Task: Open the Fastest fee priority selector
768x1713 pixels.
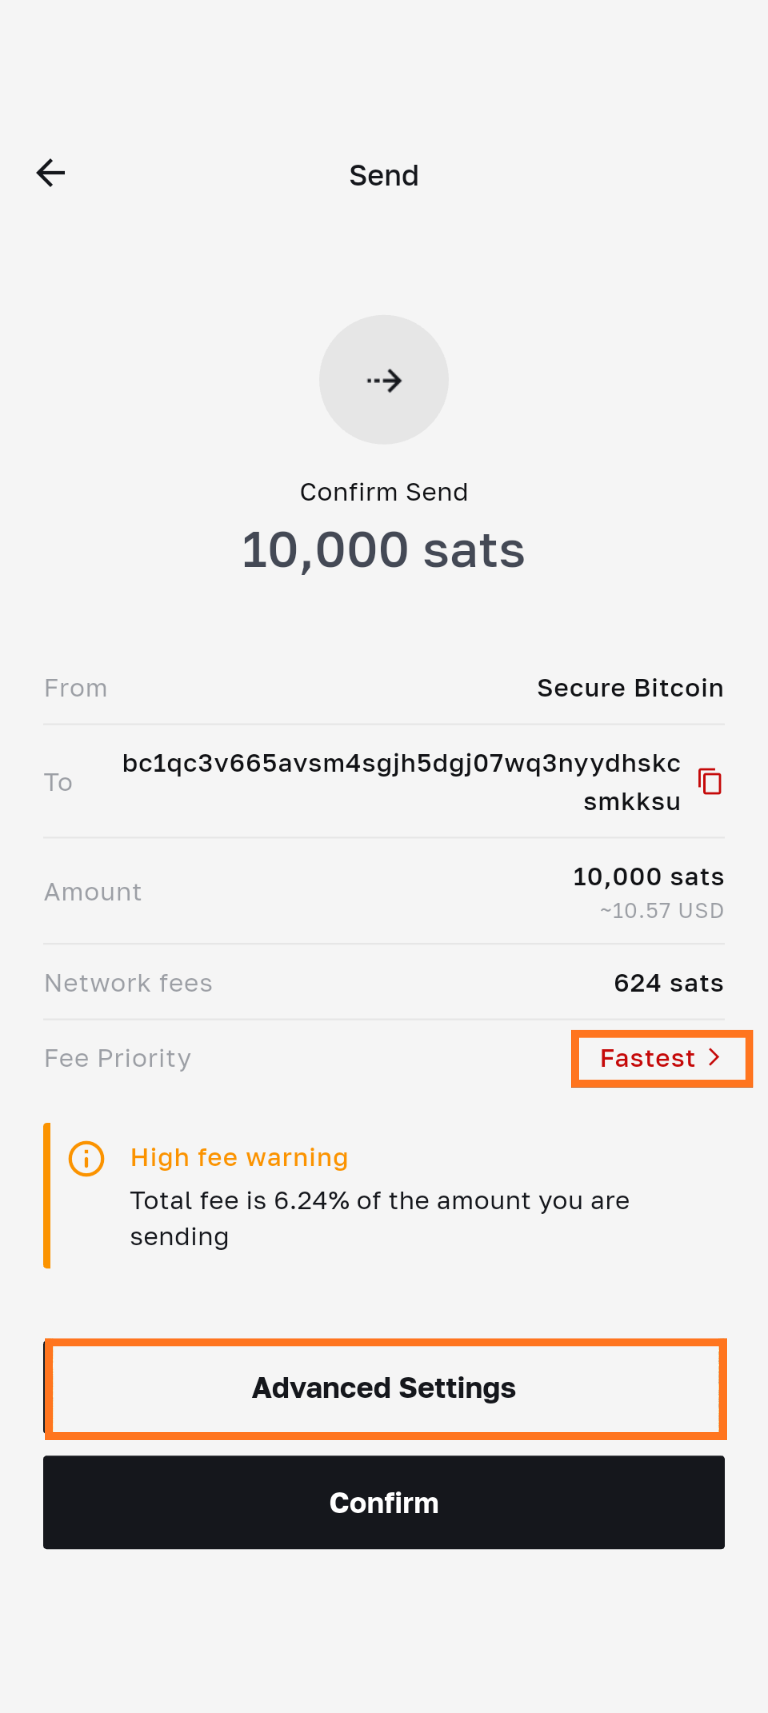Action: pos(660,1058)
